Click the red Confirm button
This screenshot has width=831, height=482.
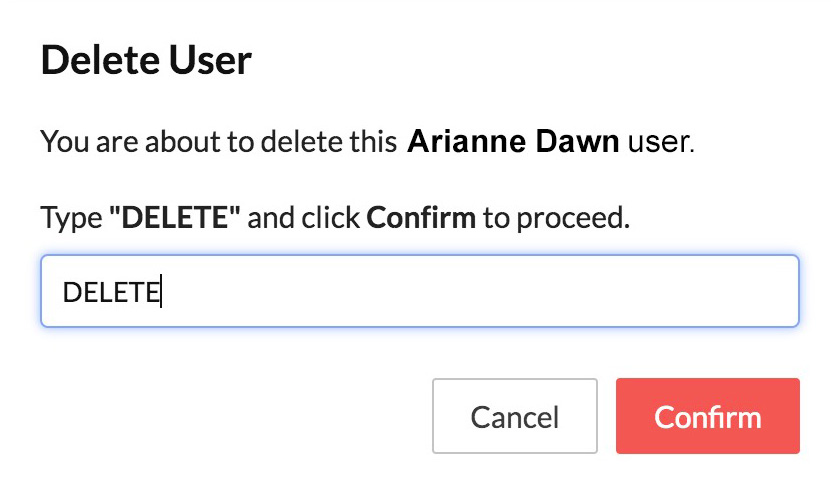(x=708, y=416)
